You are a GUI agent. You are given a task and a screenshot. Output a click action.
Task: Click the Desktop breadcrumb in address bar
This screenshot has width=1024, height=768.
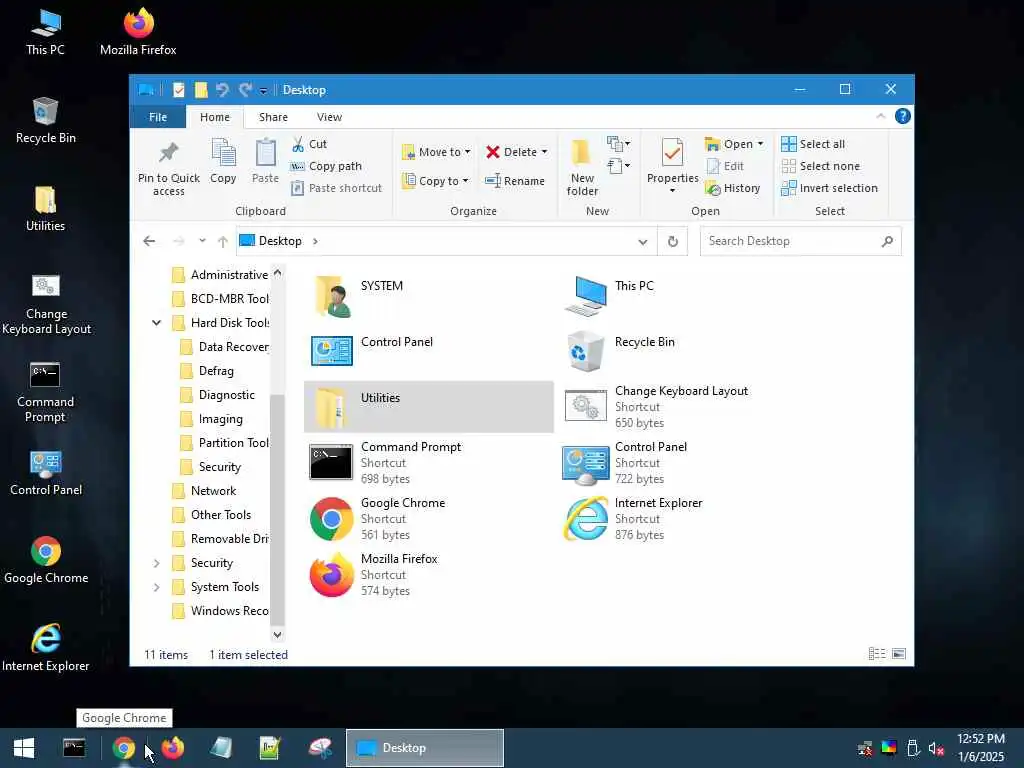(280, 241)
